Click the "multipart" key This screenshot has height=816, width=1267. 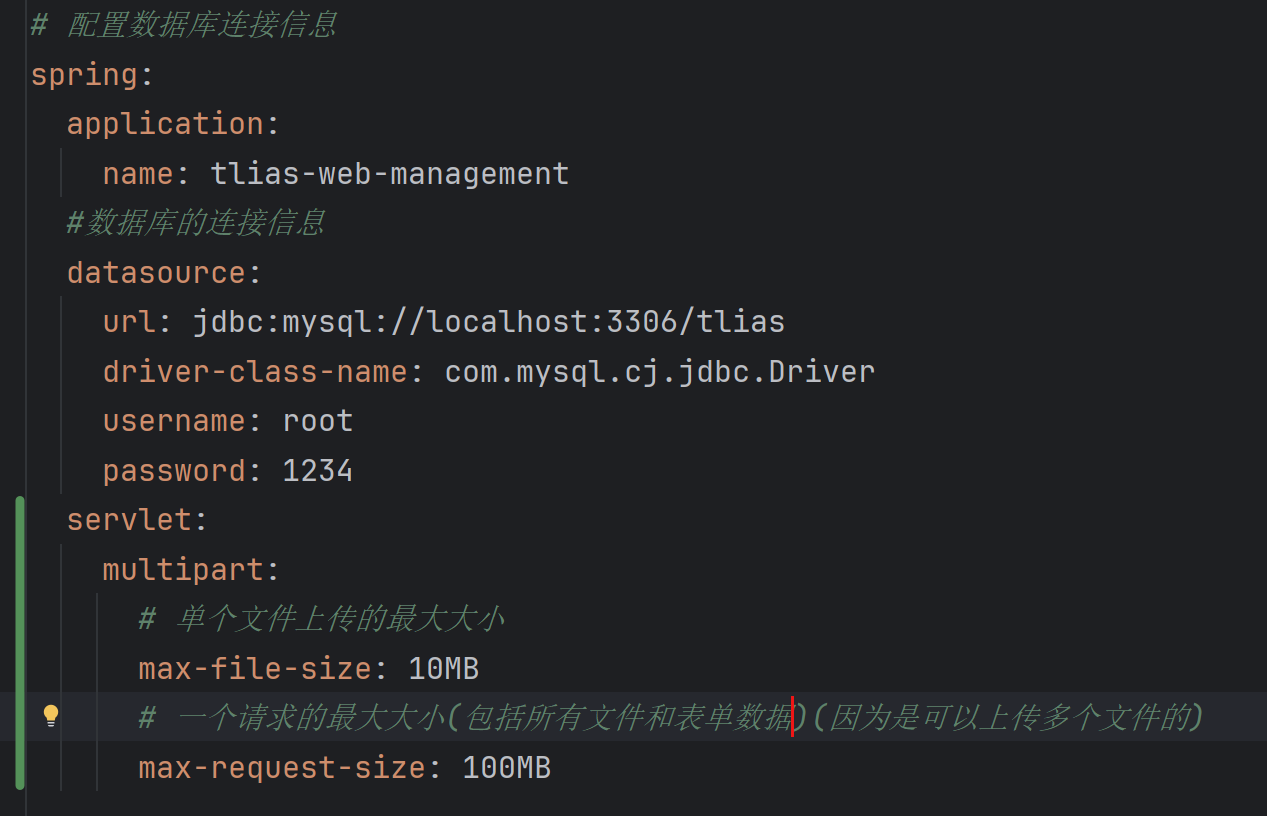point(183,570)
